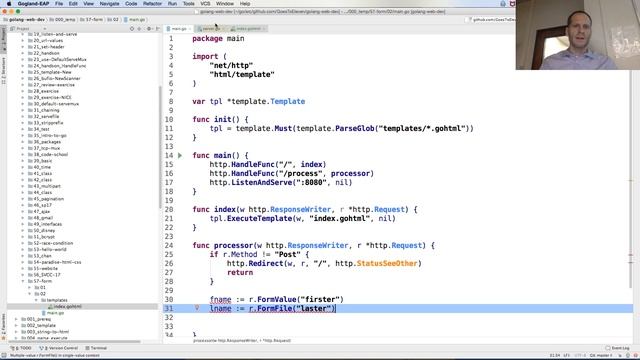Close the index.gohtml editor tab
The height and width of the screenshot is (360, 640).
coord(264,29)
